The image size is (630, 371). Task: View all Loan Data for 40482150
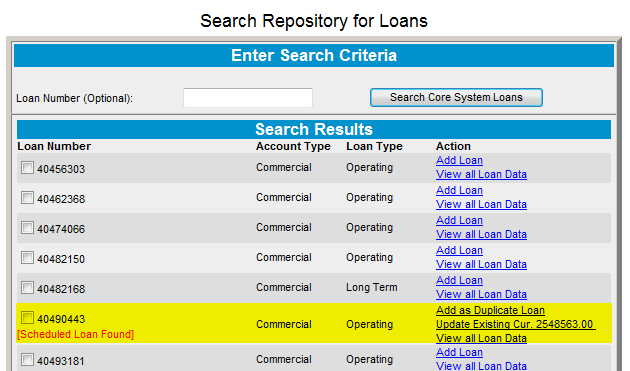click(481, 264)
